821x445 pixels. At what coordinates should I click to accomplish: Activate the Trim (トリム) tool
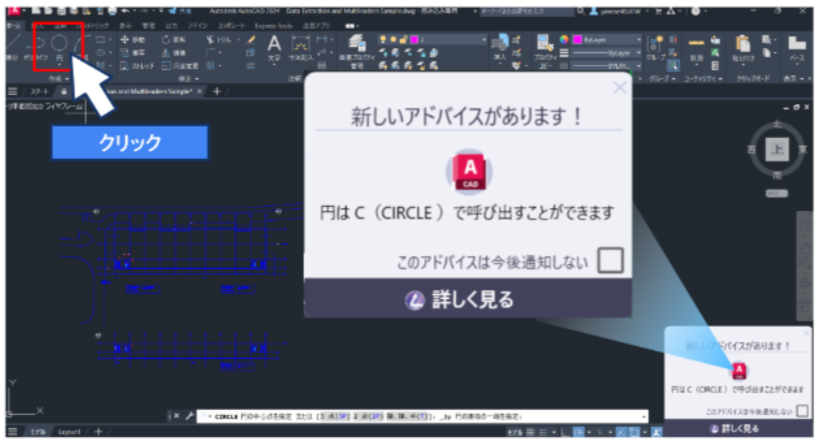click(x=219, y=40)
